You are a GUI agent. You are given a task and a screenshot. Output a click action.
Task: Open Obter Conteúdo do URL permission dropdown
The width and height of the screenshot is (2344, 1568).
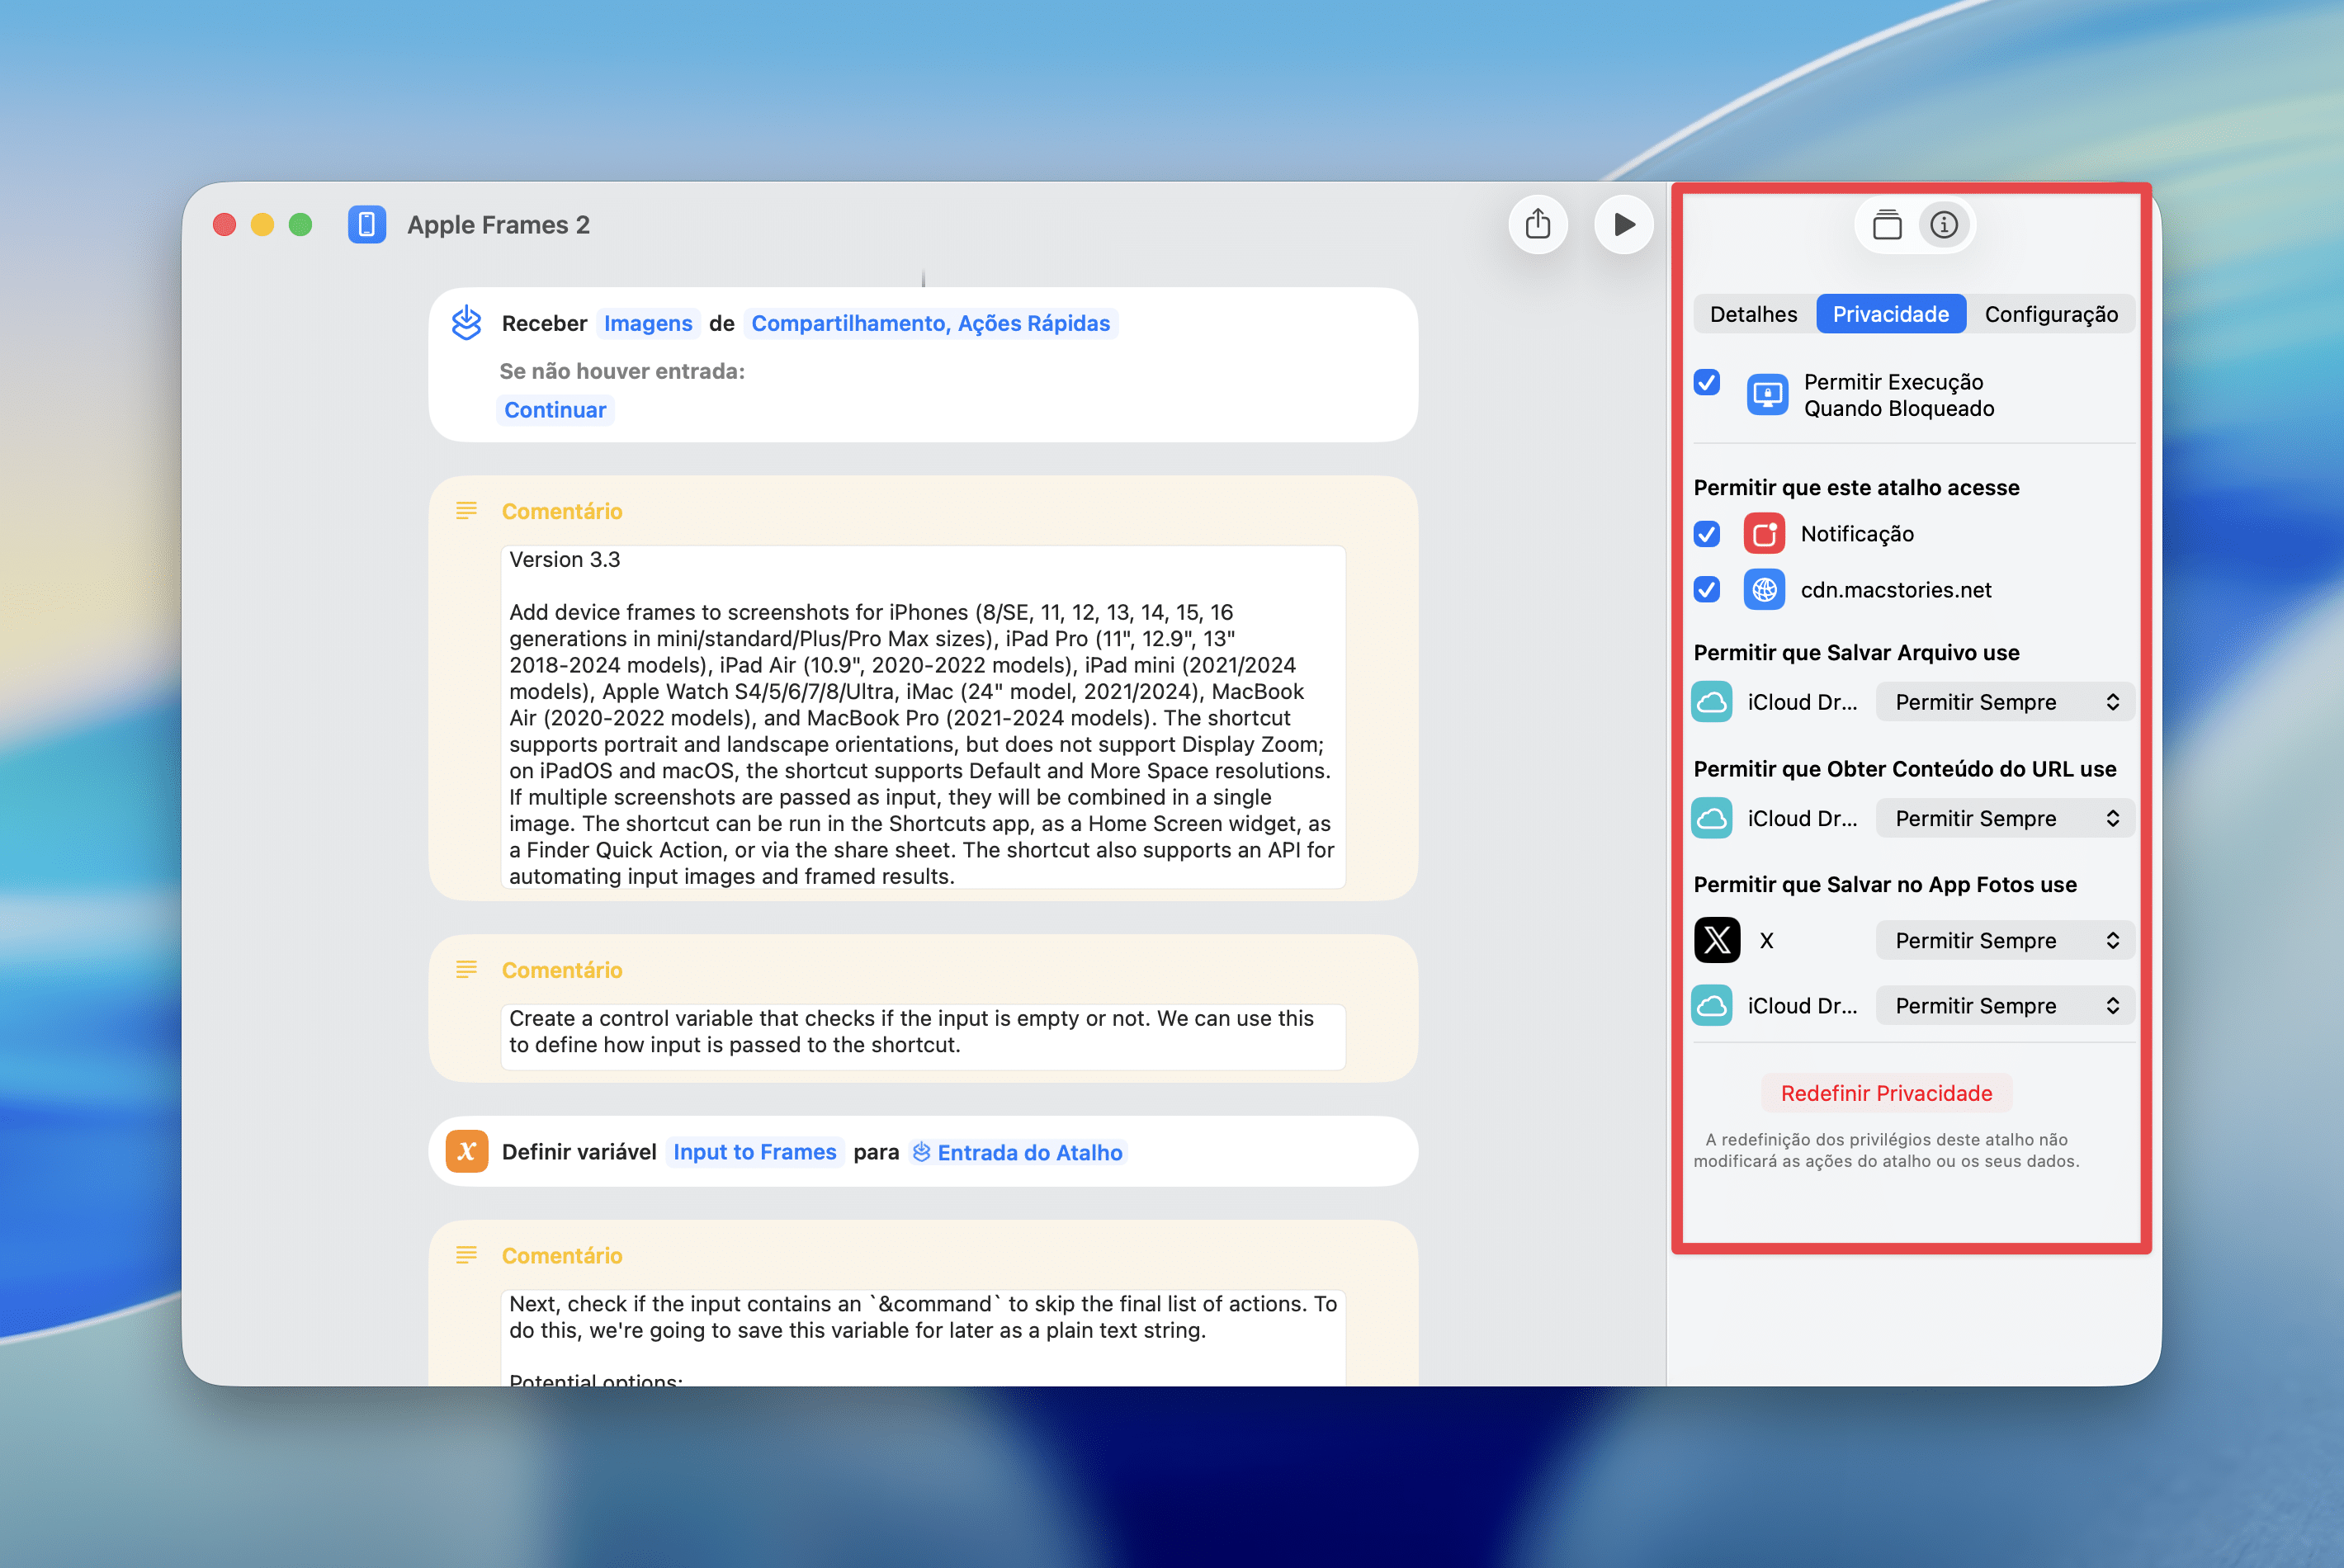(x=2004, y=818)
